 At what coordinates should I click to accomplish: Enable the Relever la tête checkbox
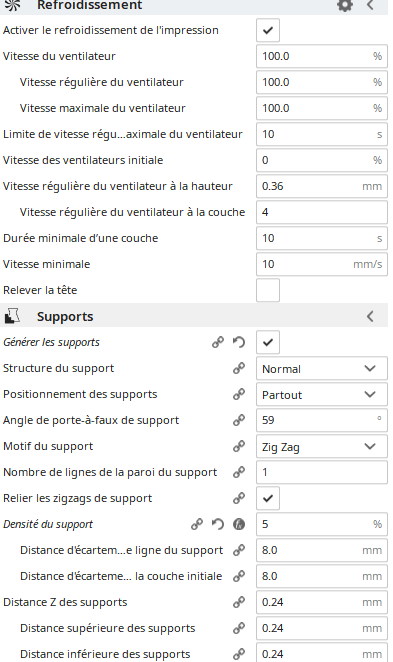pos(268,290)
